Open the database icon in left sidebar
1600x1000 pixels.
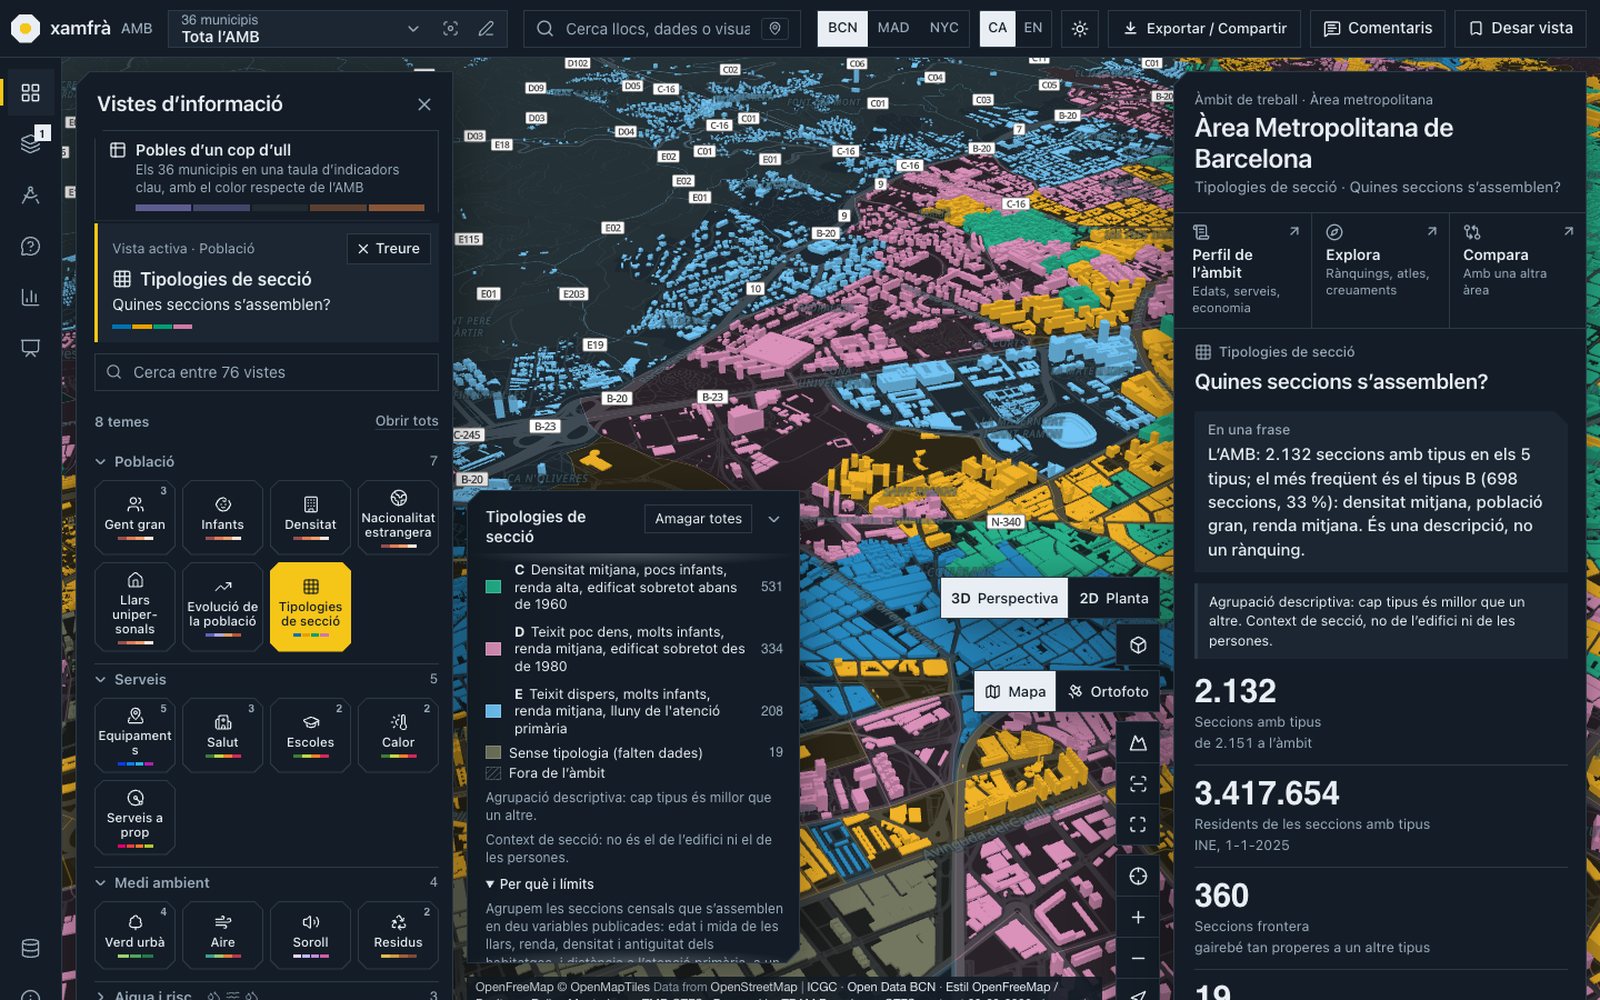point(30,948)
